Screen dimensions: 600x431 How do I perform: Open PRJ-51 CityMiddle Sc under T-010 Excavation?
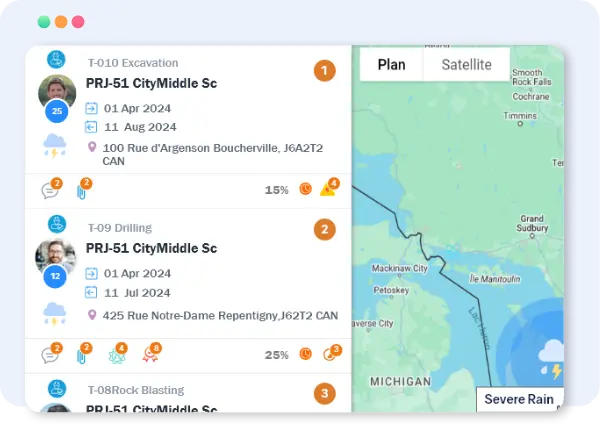[151, 83]
